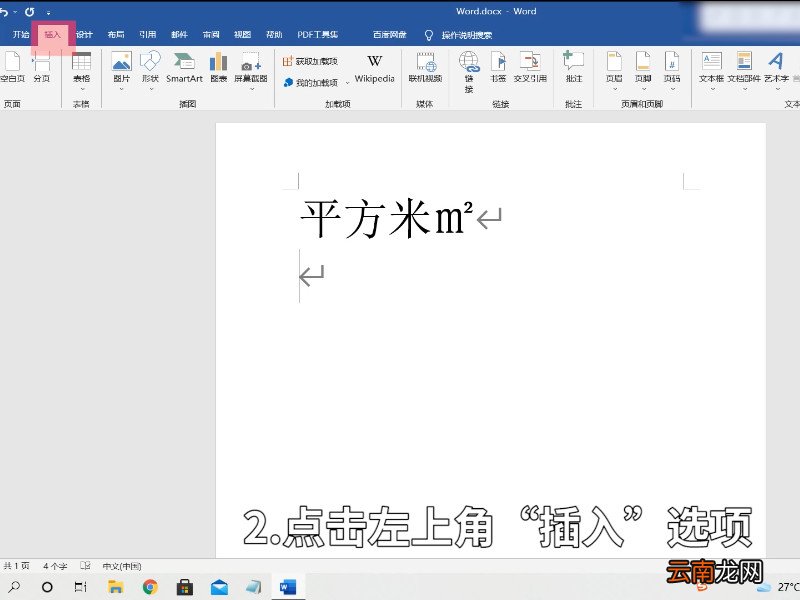
Task: Insert a comment (批注)
Action: coord(573,67)
